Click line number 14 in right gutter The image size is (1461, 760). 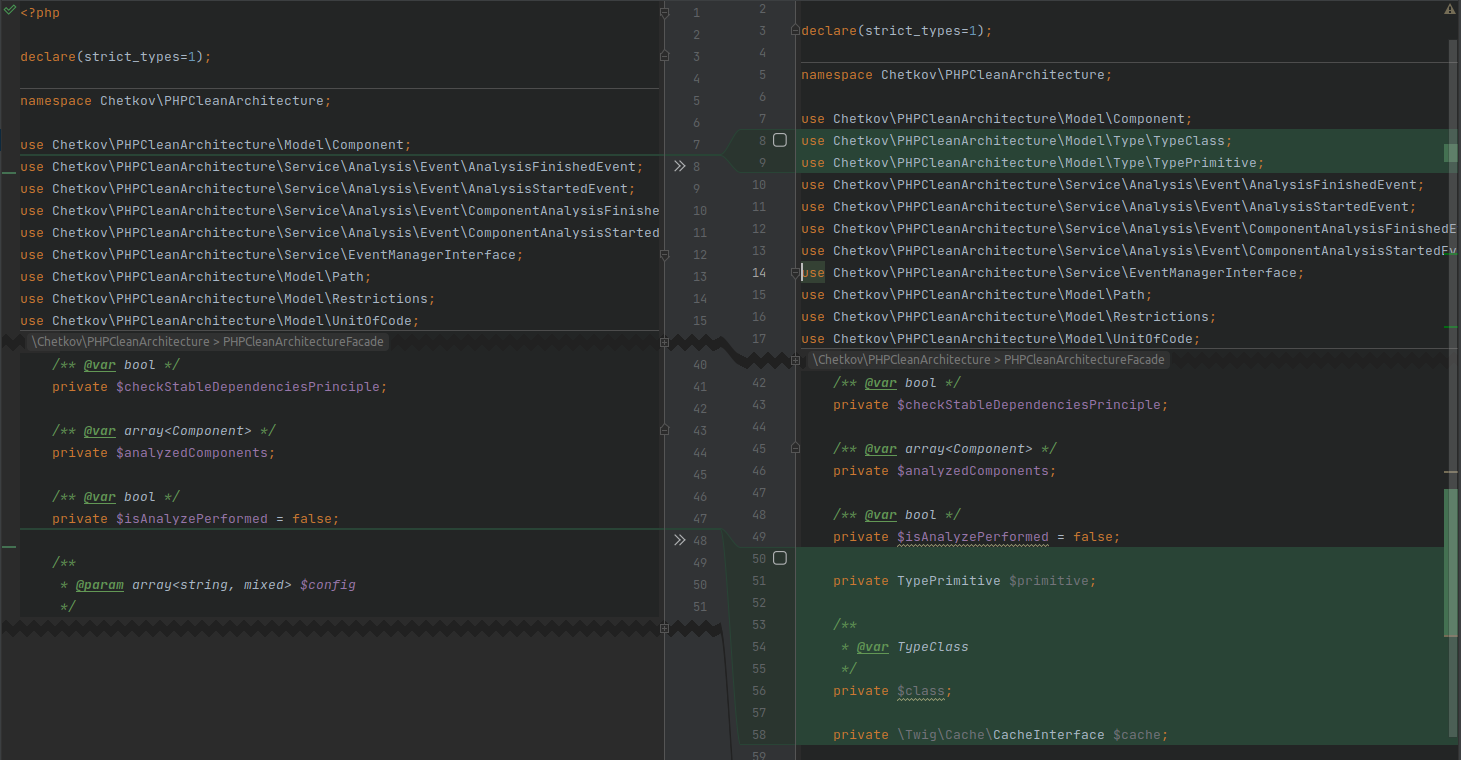click(759, 273)
